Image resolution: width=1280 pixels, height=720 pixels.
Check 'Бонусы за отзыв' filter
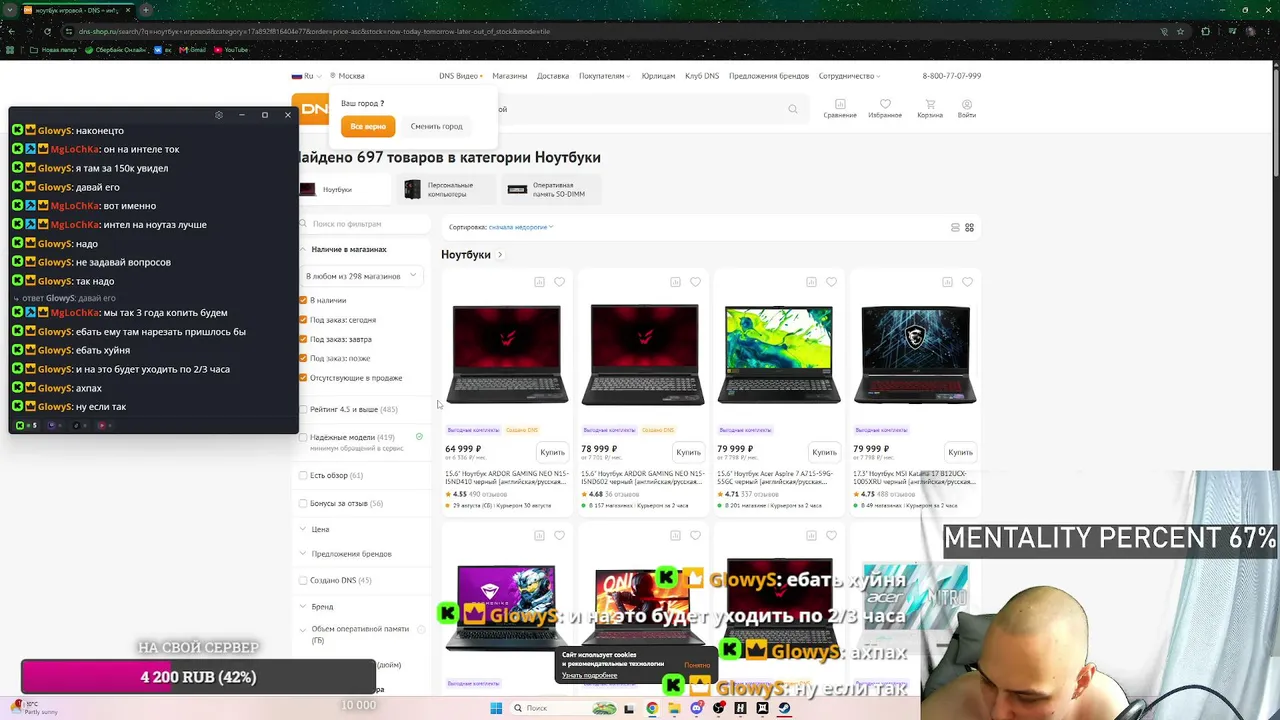pyautogui.click(x=303, y=503)
